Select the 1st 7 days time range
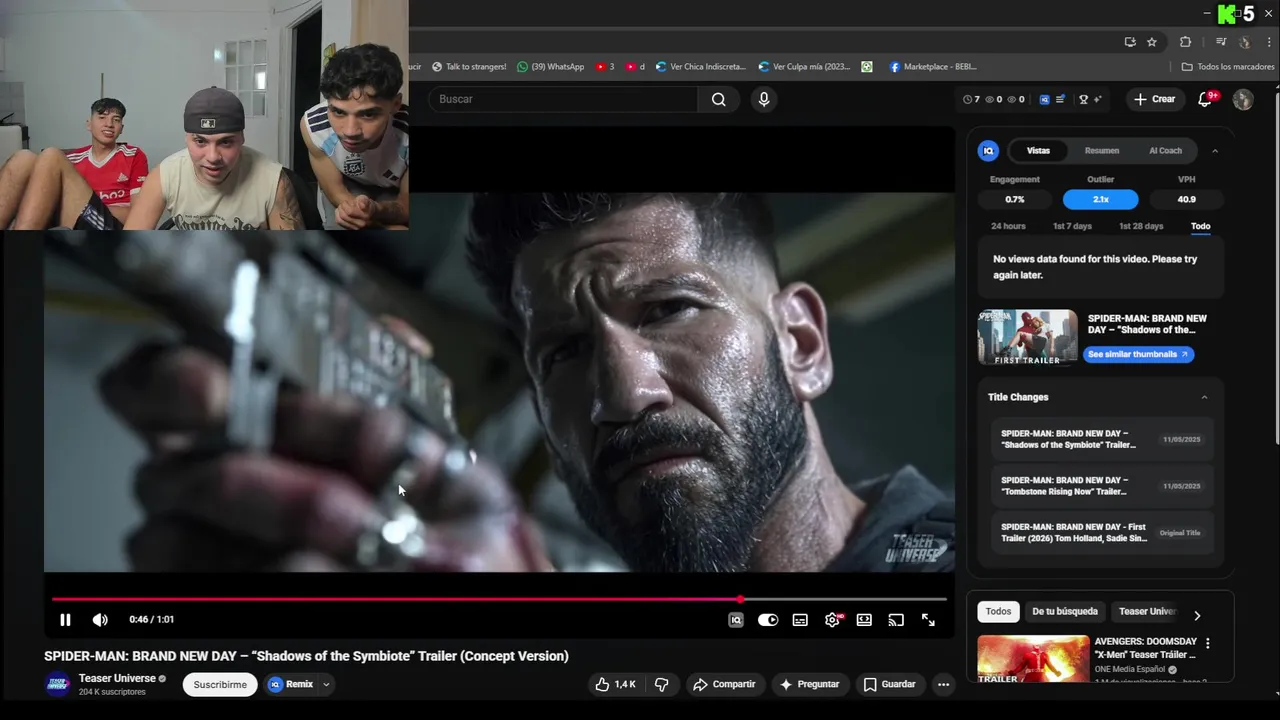Screen dimensions: 1280x720 tap(1072, 226)
